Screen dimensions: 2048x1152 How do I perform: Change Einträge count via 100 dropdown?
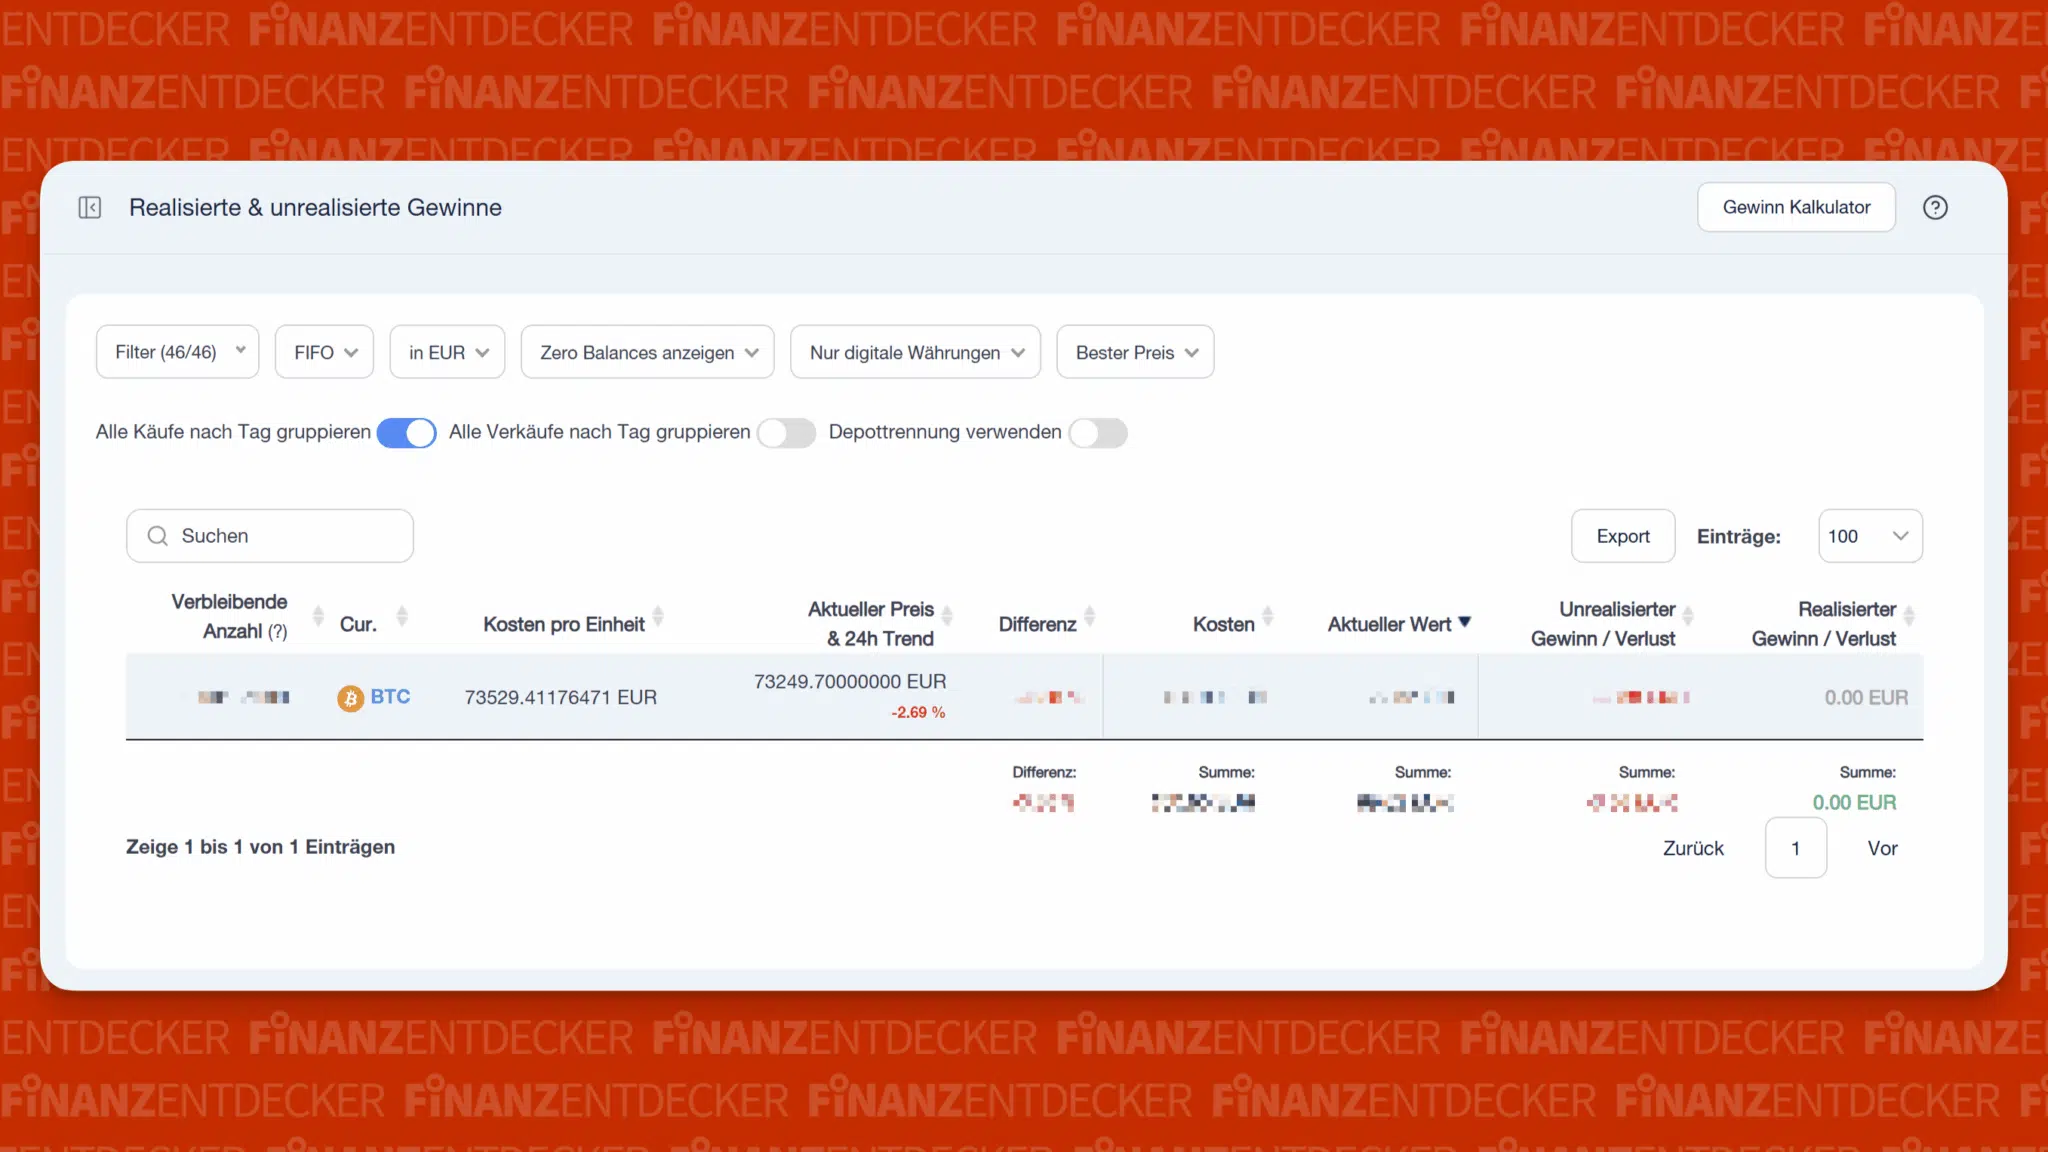coord(1869,536)
